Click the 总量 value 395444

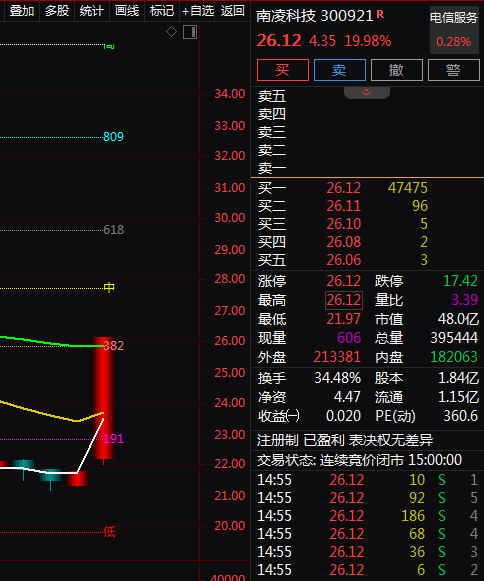coord(454,338)
